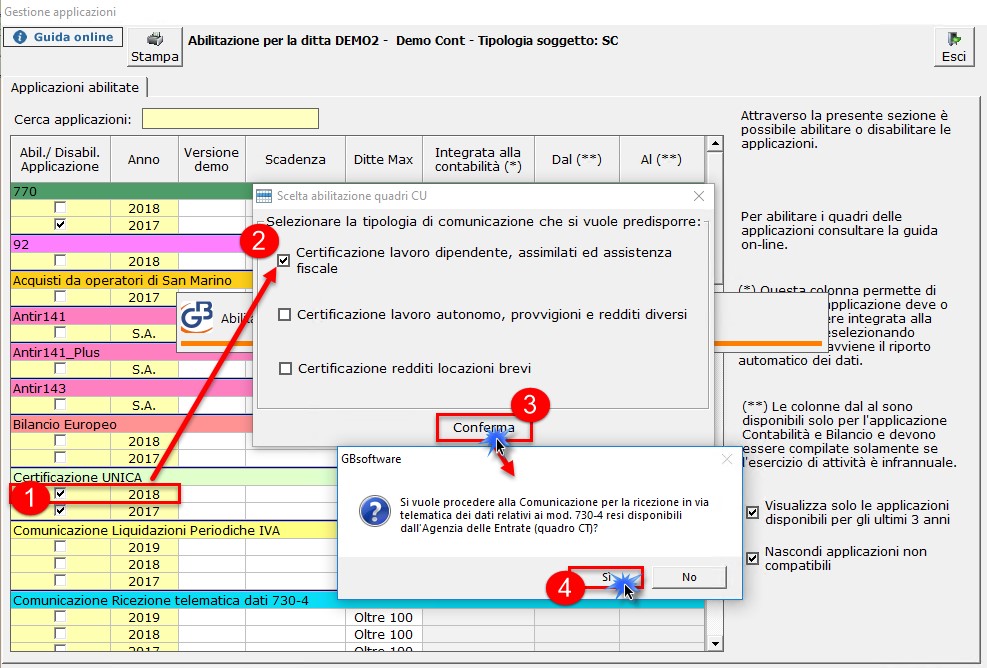This screenshot has width=987, height=668.
Task: Click the table scrollbar down arrow
Action: [714, 643]
